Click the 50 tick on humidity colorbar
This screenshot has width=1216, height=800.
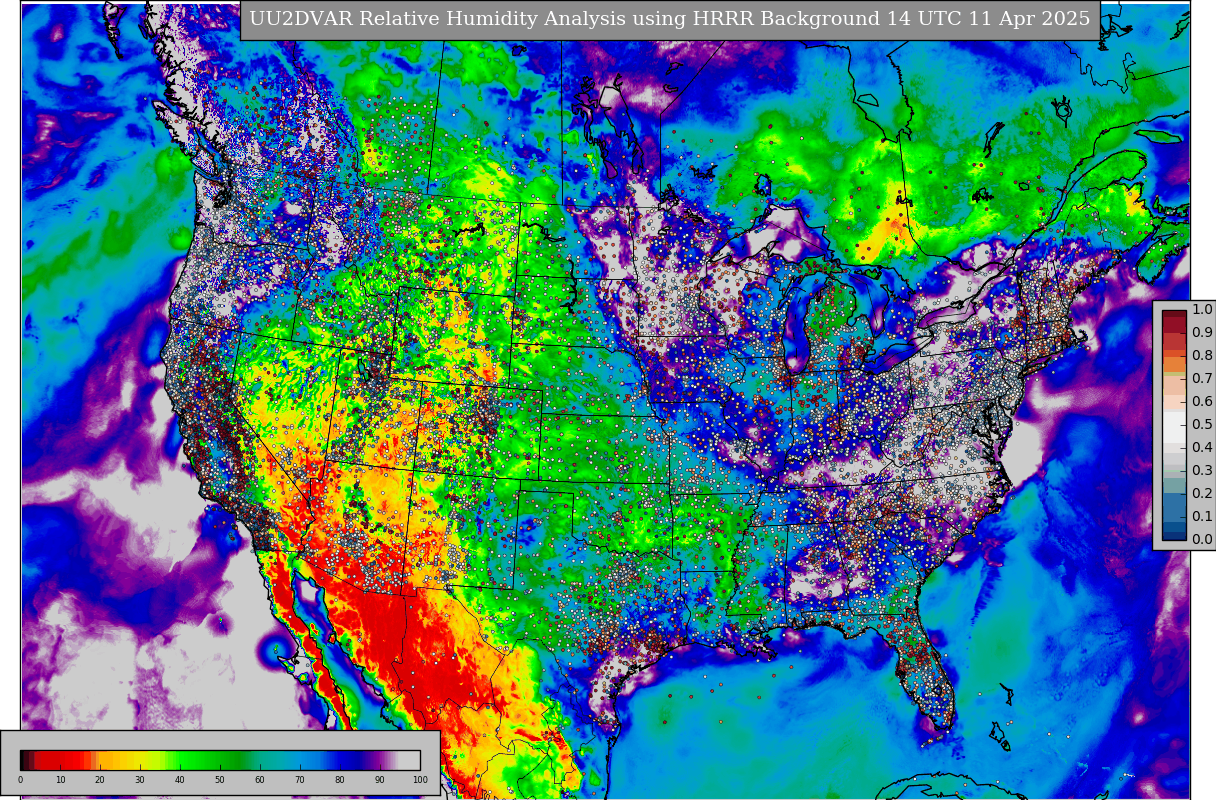coord(220,780)
